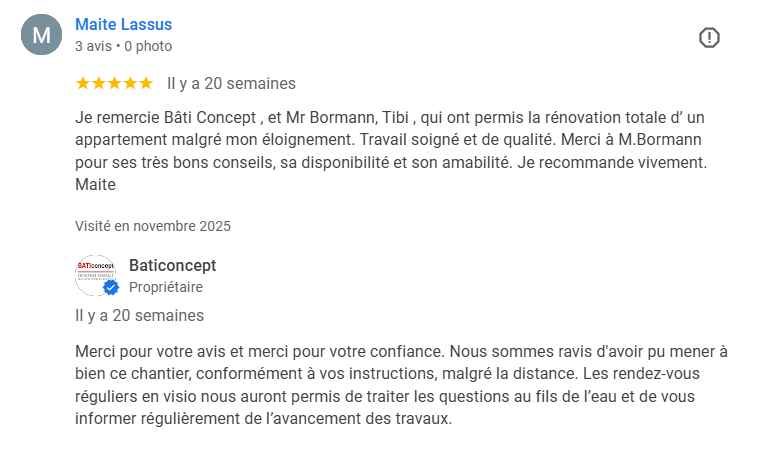Image resolution: width=762 pixels, height=450 pixels.
Task: Click the "3 avis • 0 photo" reviewer stats
Action: click(x=123, y=46)
